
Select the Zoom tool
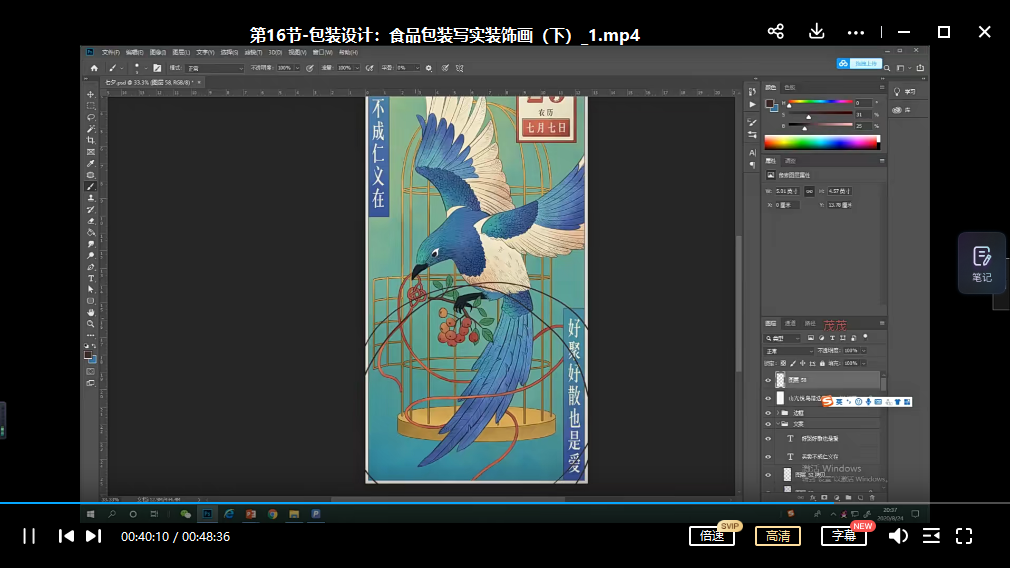click(x=91, y=324)
